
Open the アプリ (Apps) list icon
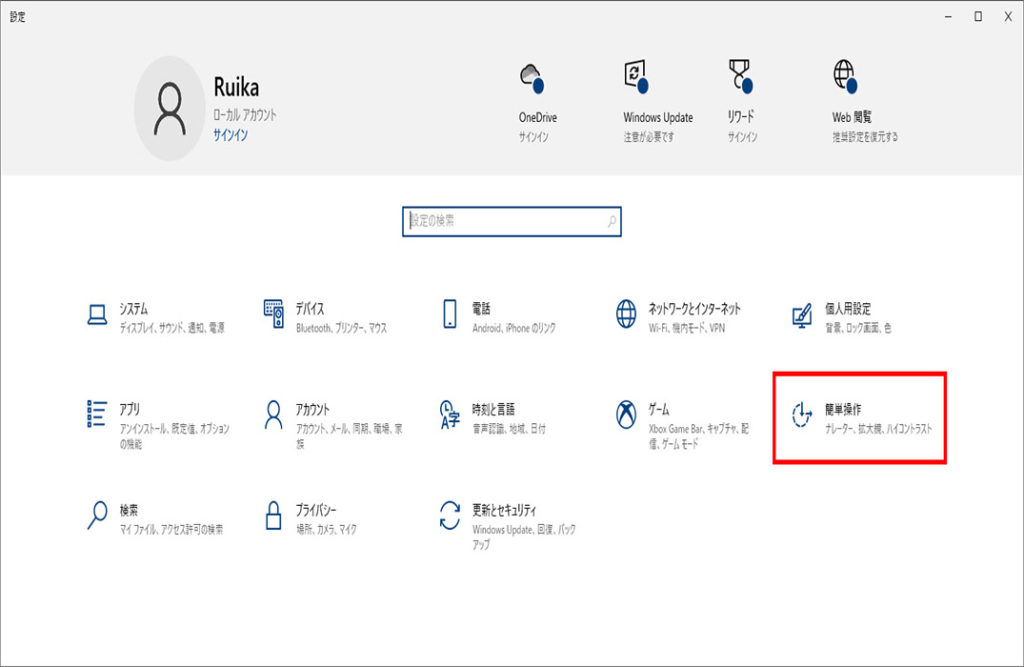tap(97, 414)
